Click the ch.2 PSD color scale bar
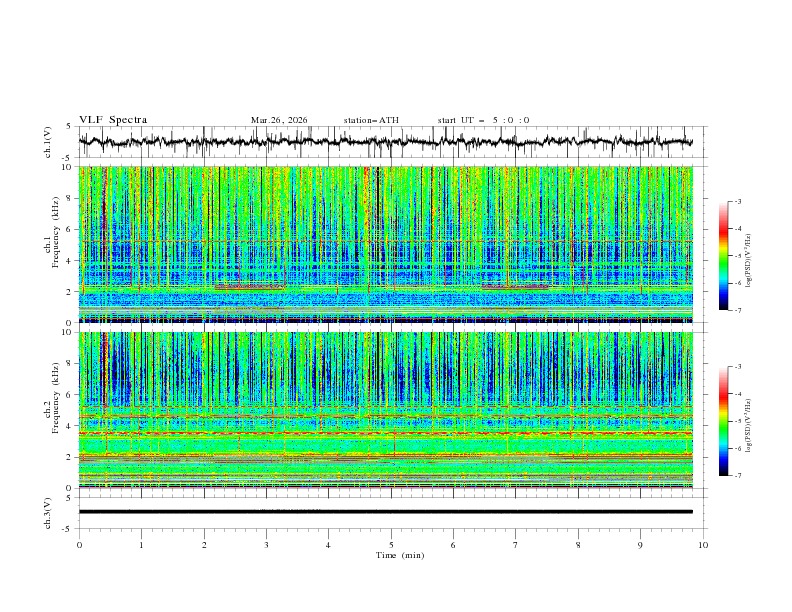This screenshot has height=612, width=792. coord(724,421)
